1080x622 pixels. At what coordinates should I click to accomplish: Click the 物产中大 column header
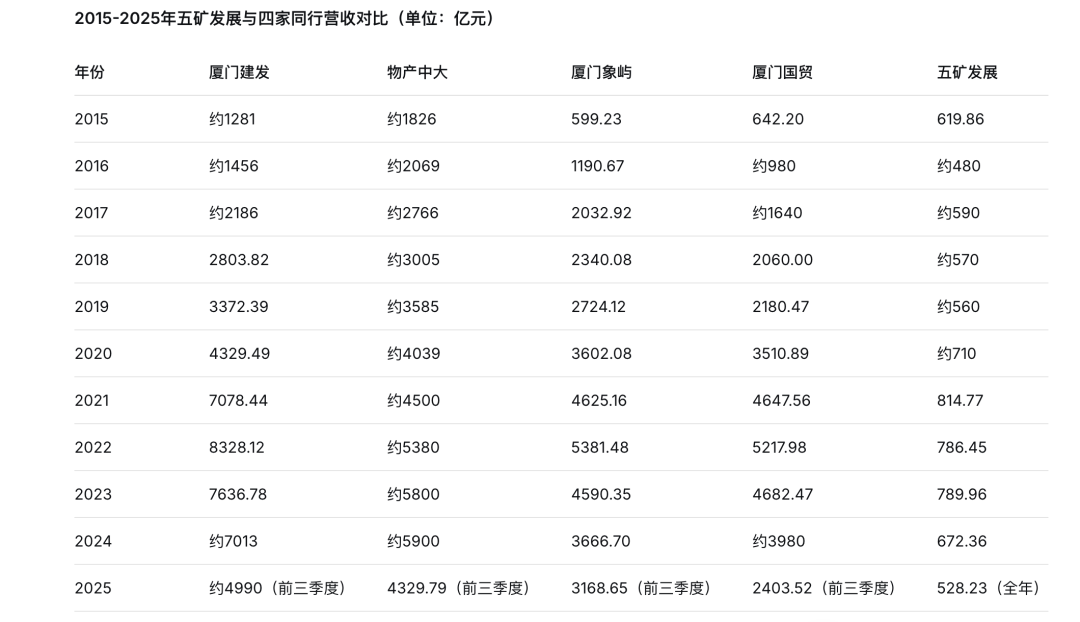point(417,72)
